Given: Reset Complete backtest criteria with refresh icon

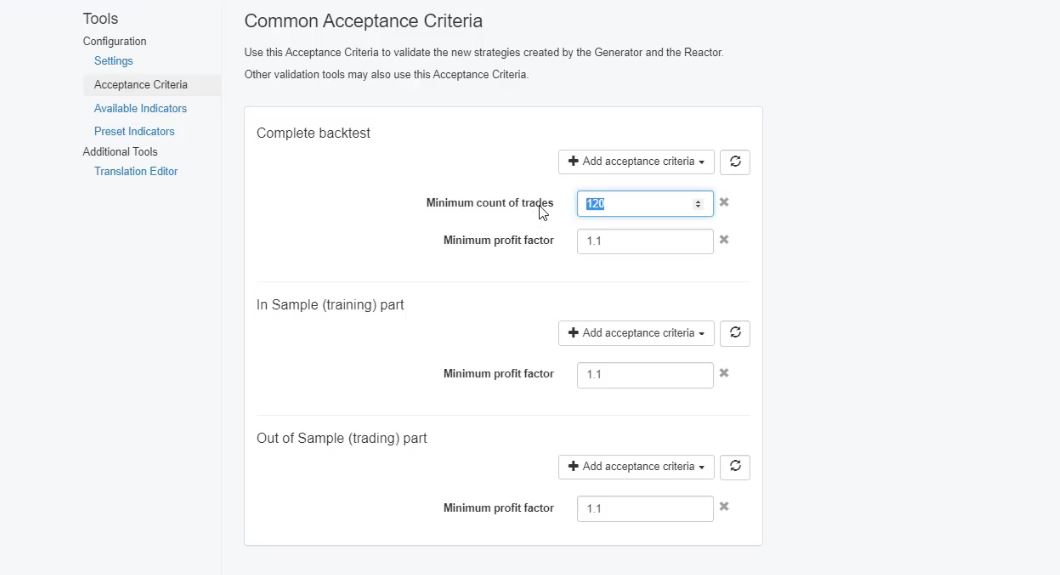Looking at the screenshot, I should [735, 162].
